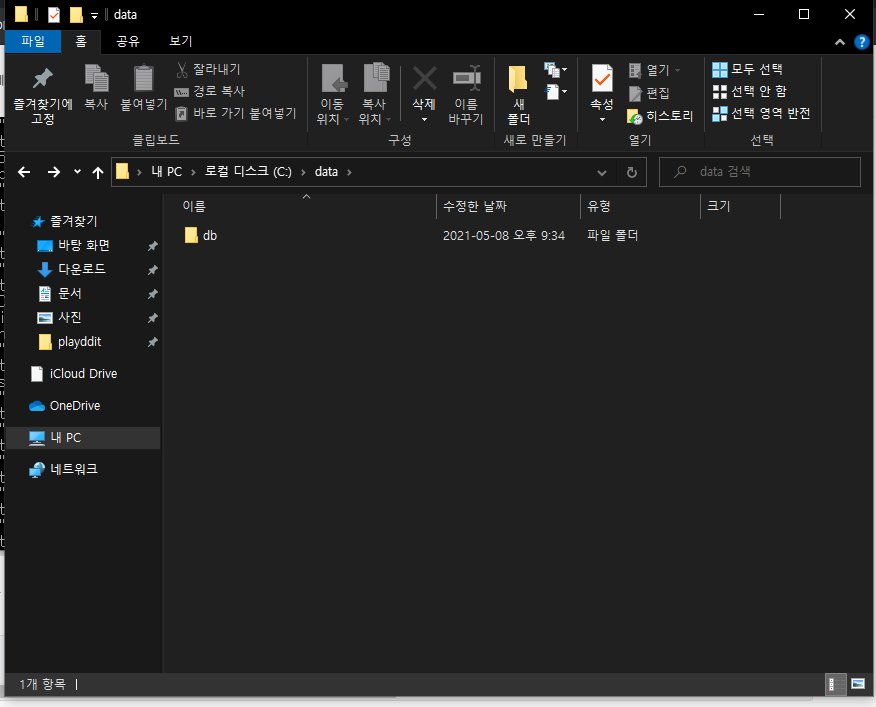876x707 pixels.
Task: Open the 이동 위치 move-to button
Action: [333, 94]
